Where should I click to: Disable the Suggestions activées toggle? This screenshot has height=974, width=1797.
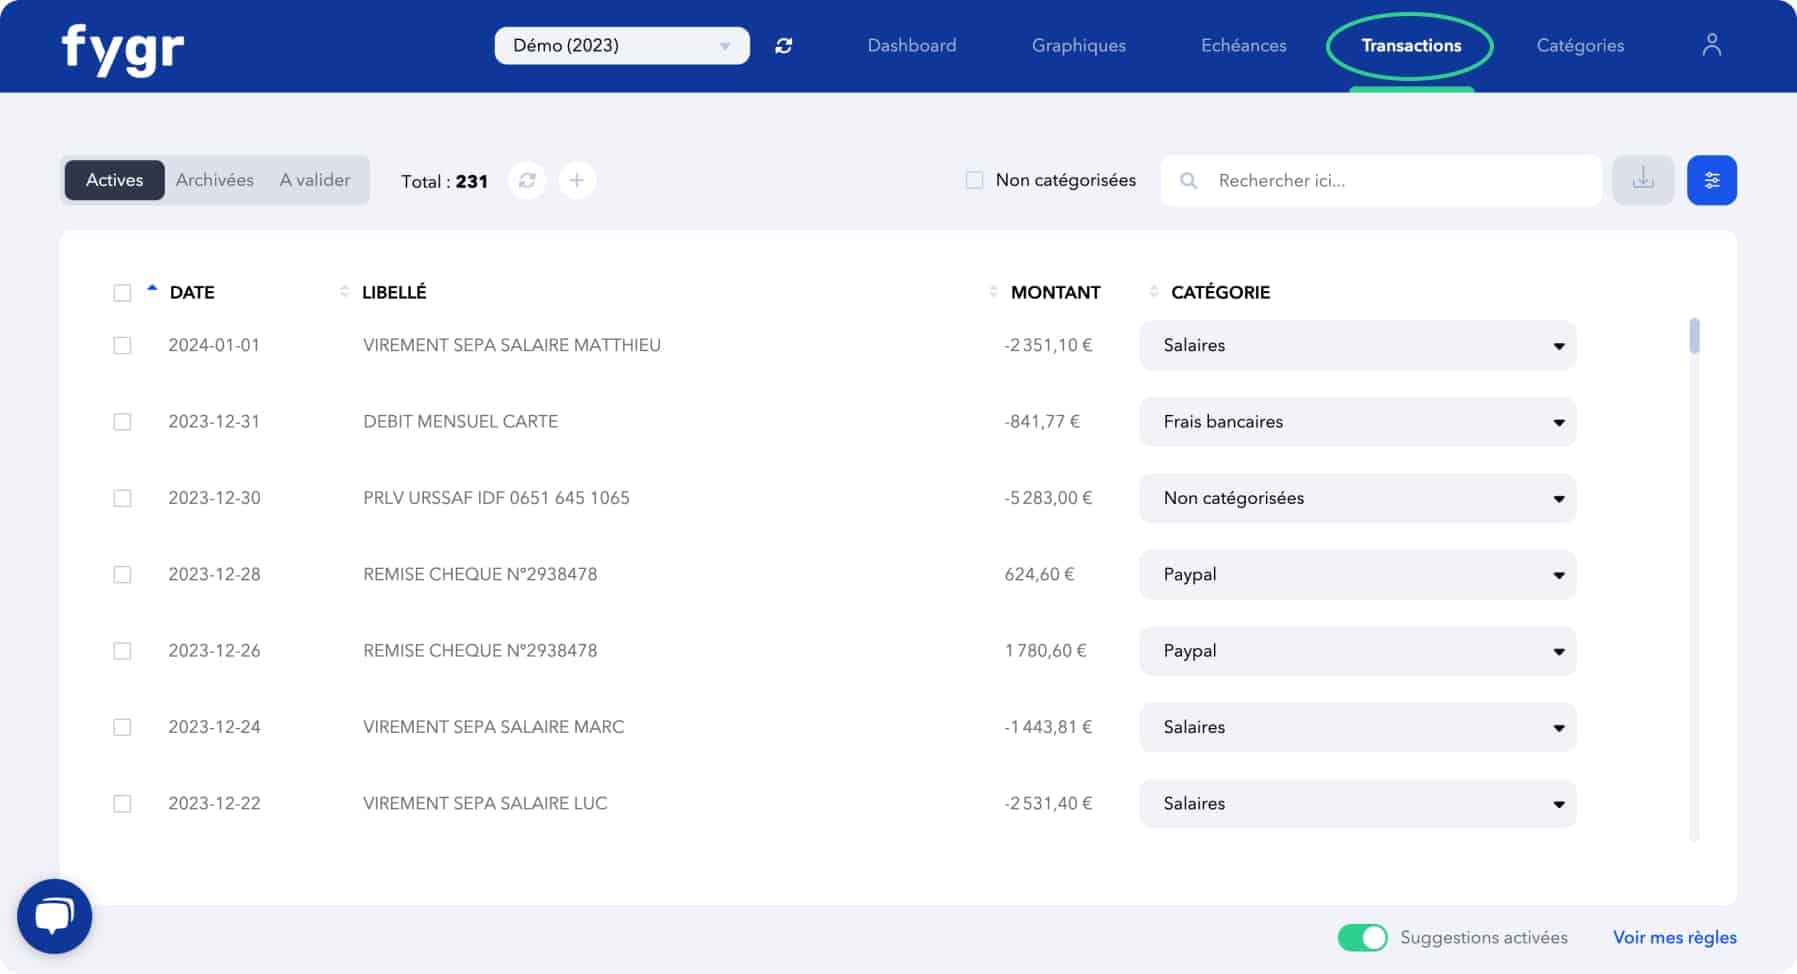tap(1362, 938)
